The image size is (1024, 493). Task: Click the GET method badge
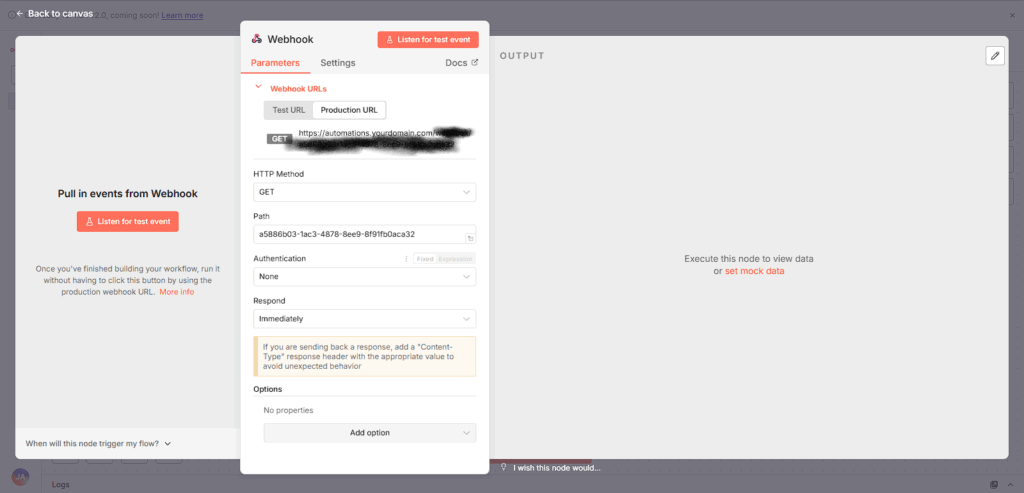pos(280,139)
